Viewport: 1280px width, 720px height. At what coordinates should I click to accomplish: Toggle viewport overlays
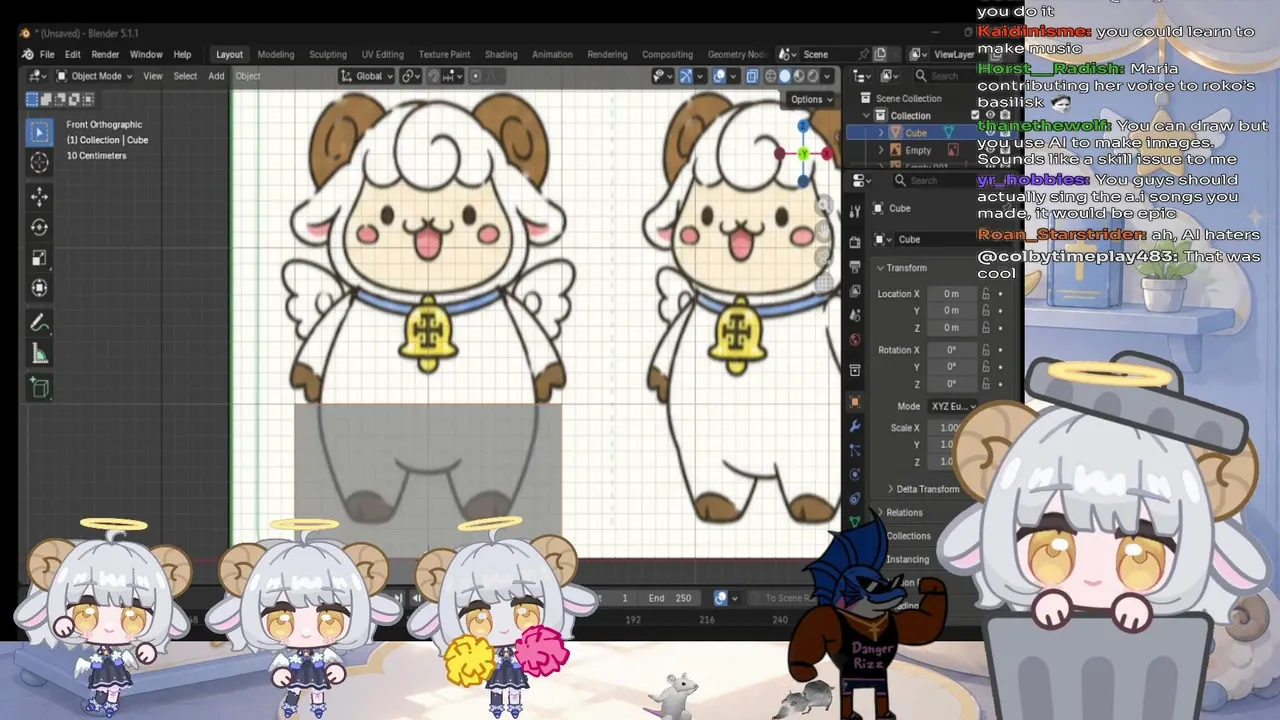click(719, 76)
